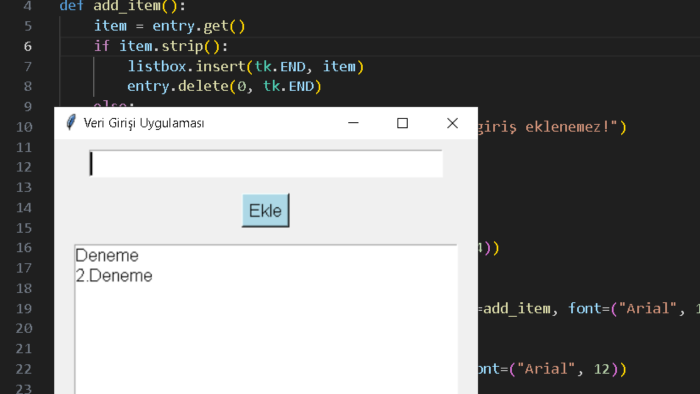This screenshot has width=700, height=394.
Task: Click '("Arial", 12))' code on line 22
Action: (x=567, y=369)
